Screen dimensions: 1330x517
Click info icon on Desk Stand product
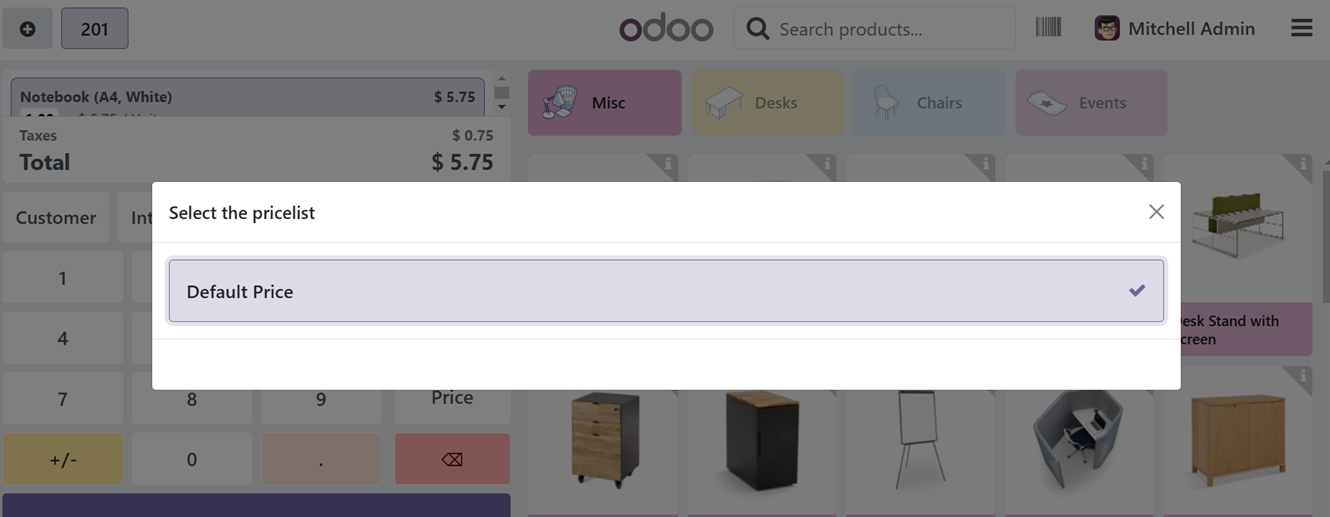point(1302,164)
